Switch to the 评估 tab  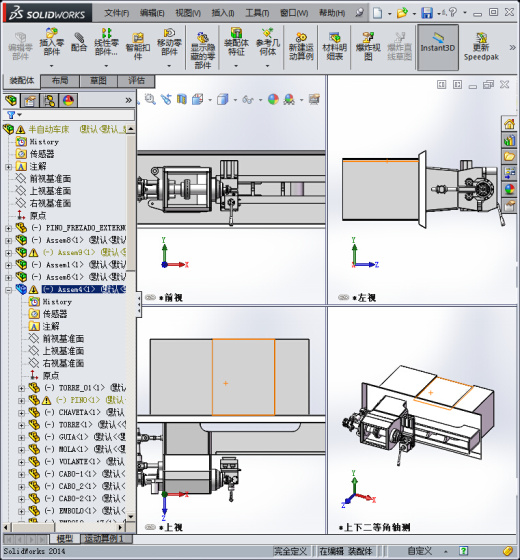[136, 81]
